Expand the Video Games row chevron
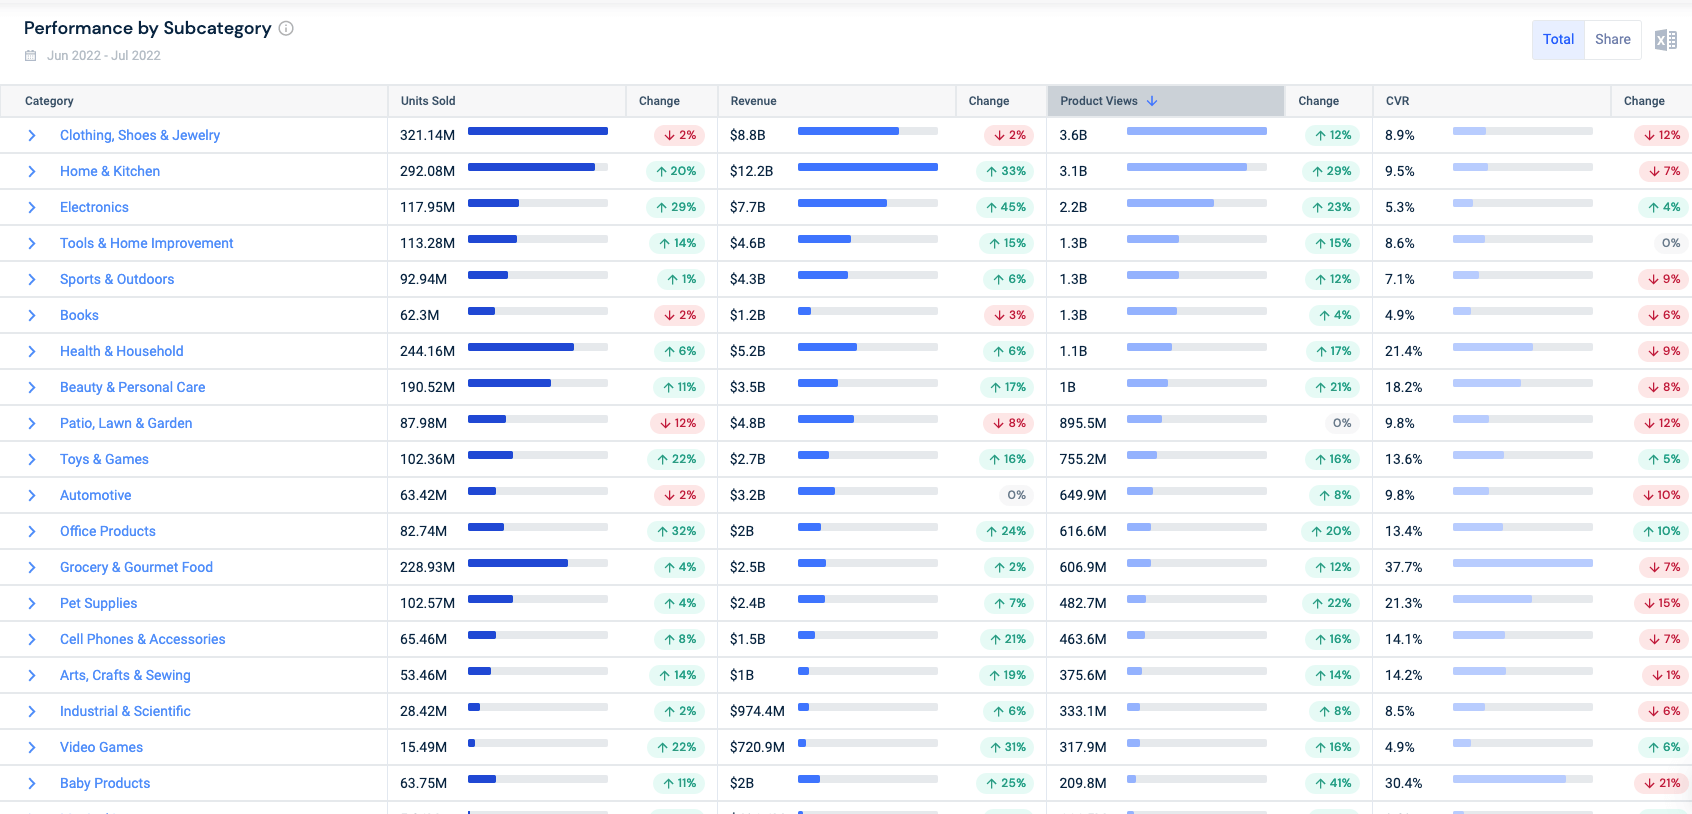 [32, 748]
